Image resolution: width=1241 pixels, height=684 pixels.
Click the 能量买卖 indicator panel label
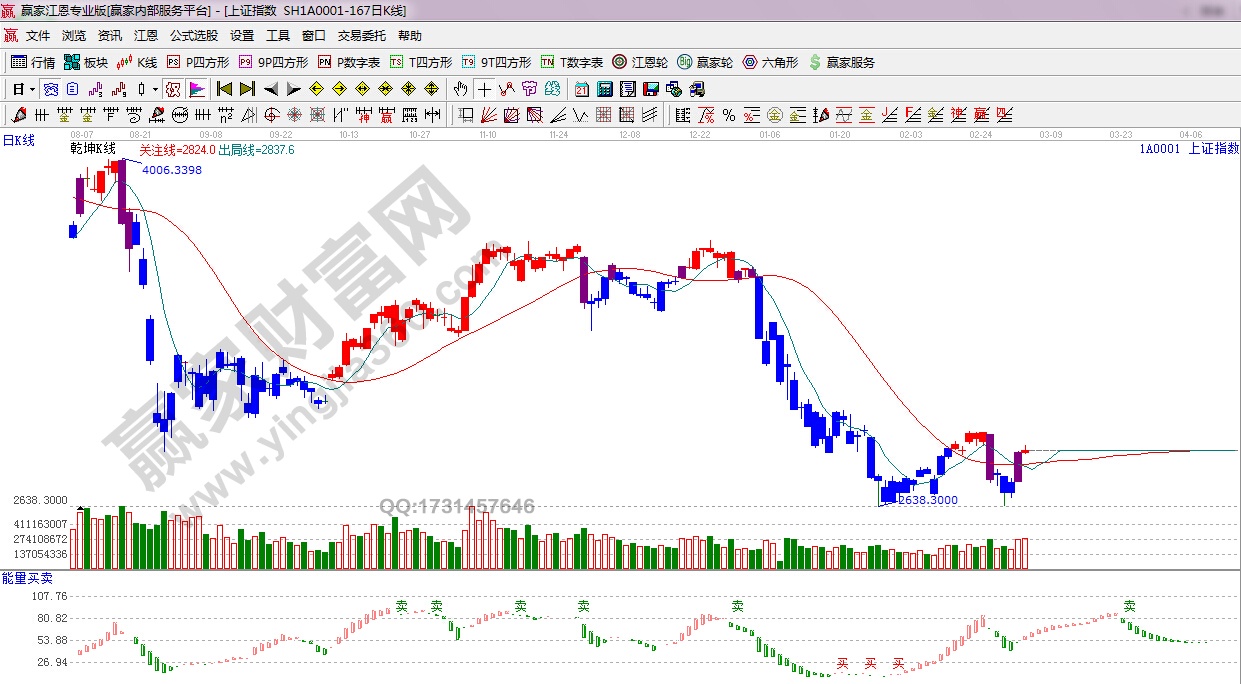click(x=27, y=578)
